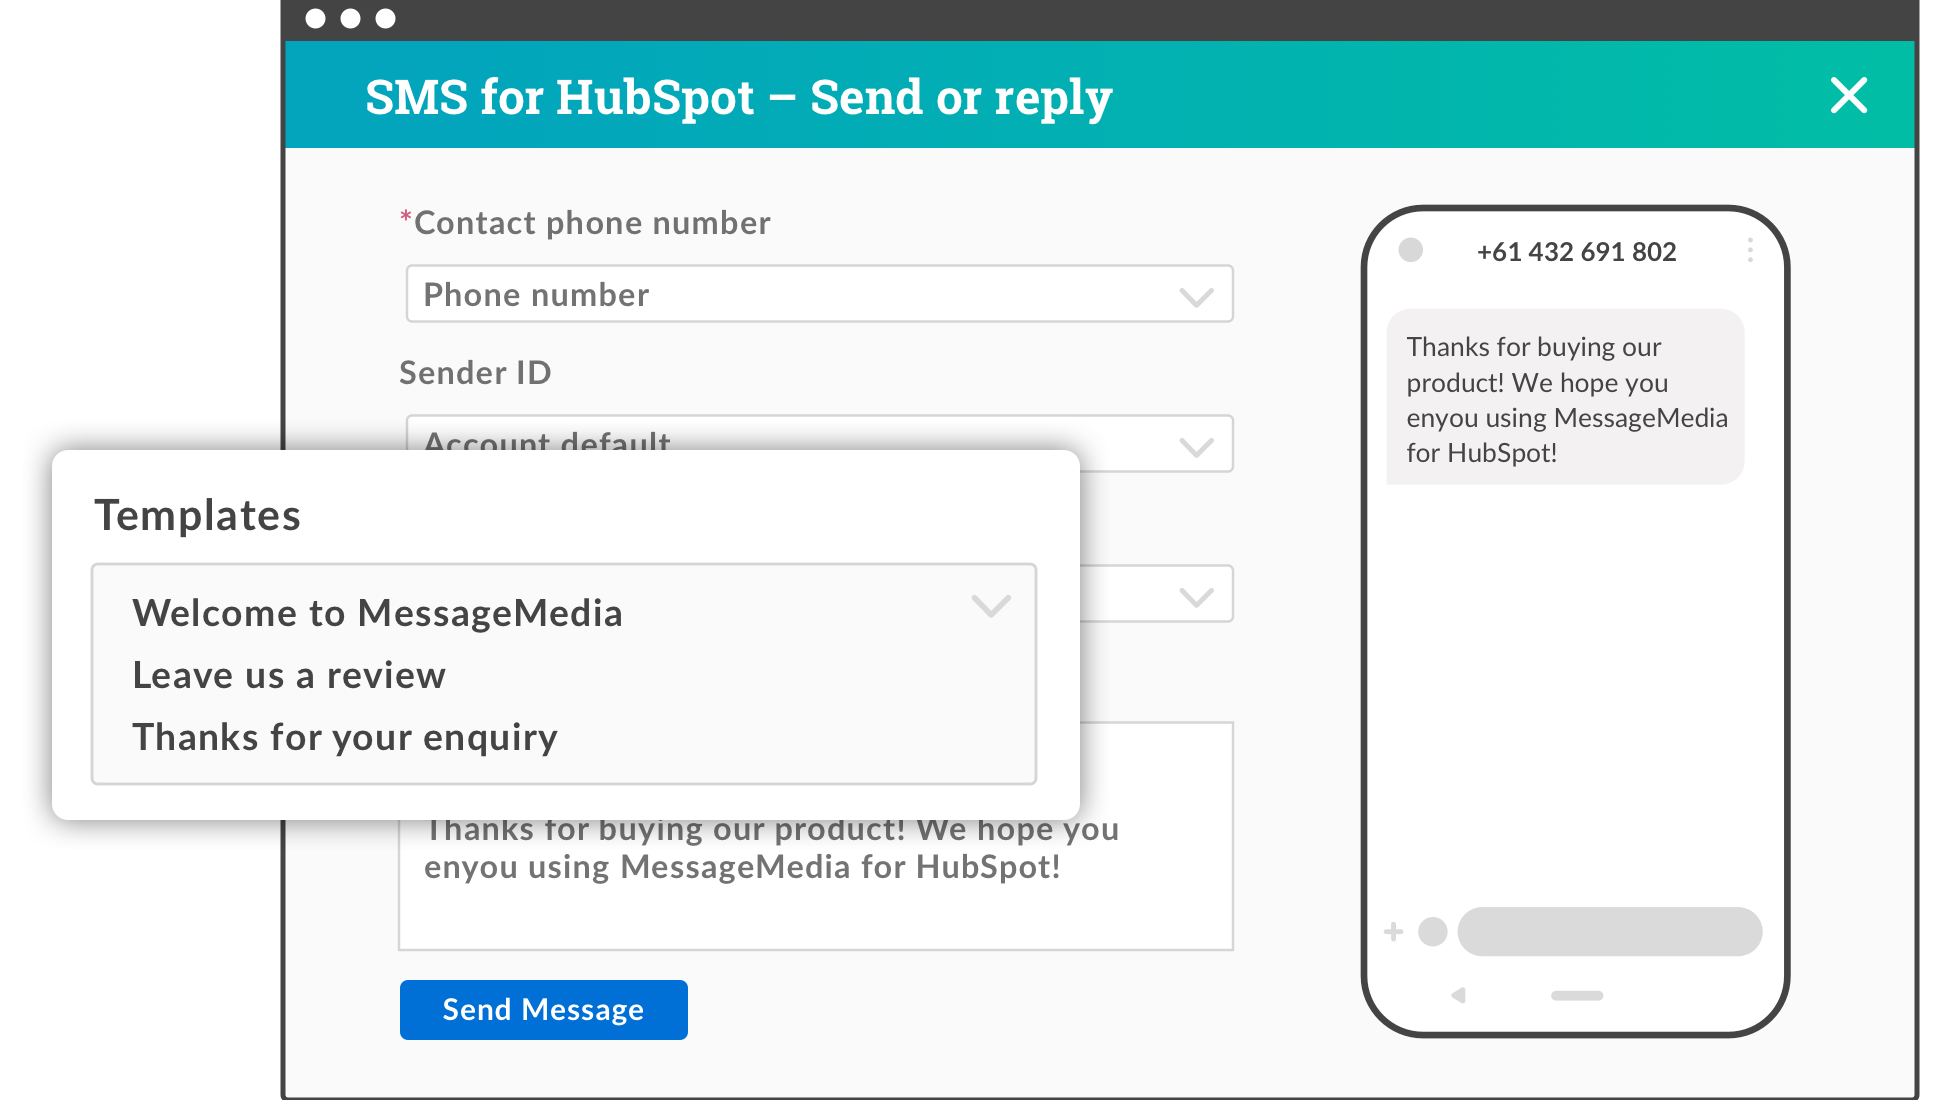Click the message input circle in phone
This screenshot has width=1956, height=1100.
[1433, 931]
